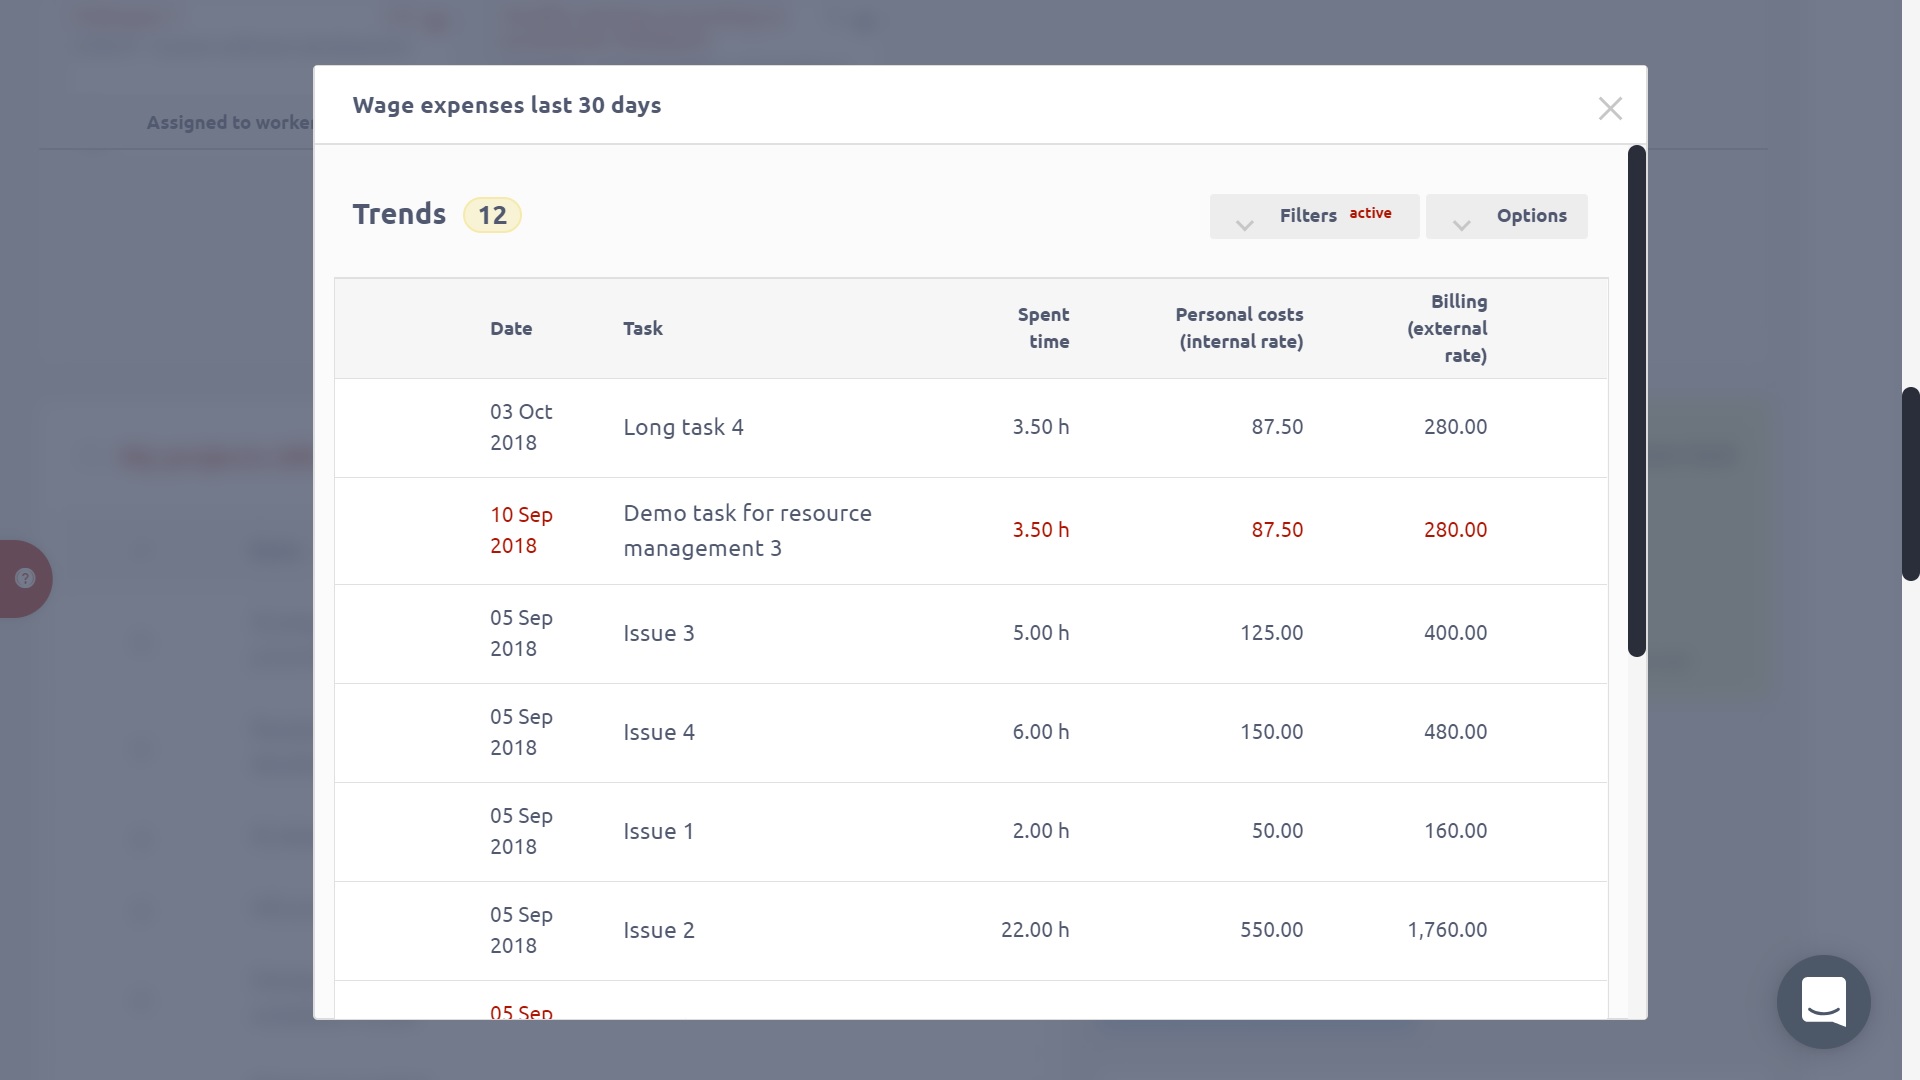Open the Issue 3 task
The image size is (1920, 1080).
point(658,634)
